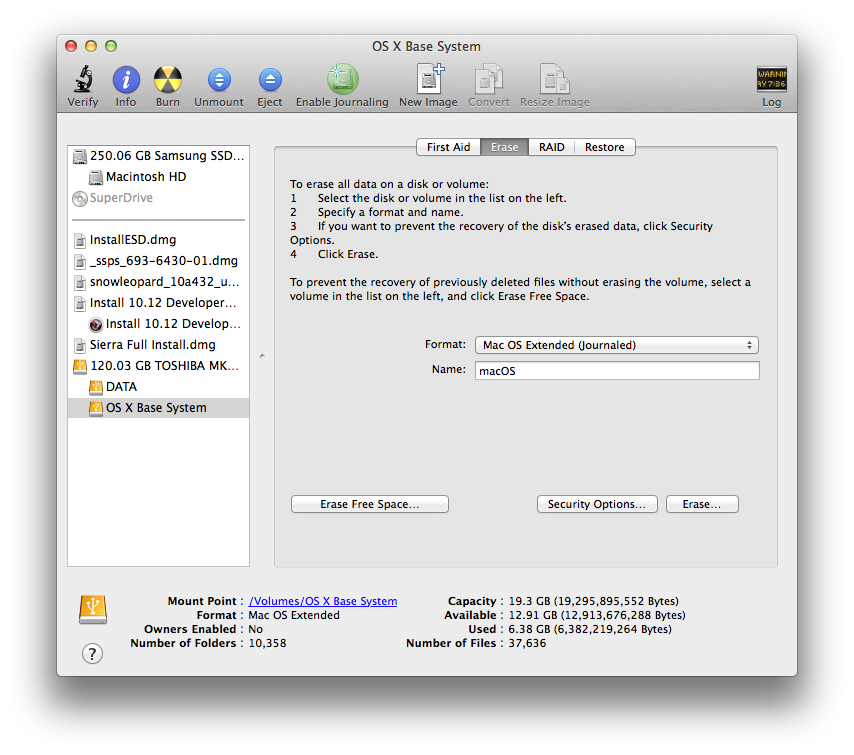Select the Resize Image toolbar icon

(x=555, y=80)
